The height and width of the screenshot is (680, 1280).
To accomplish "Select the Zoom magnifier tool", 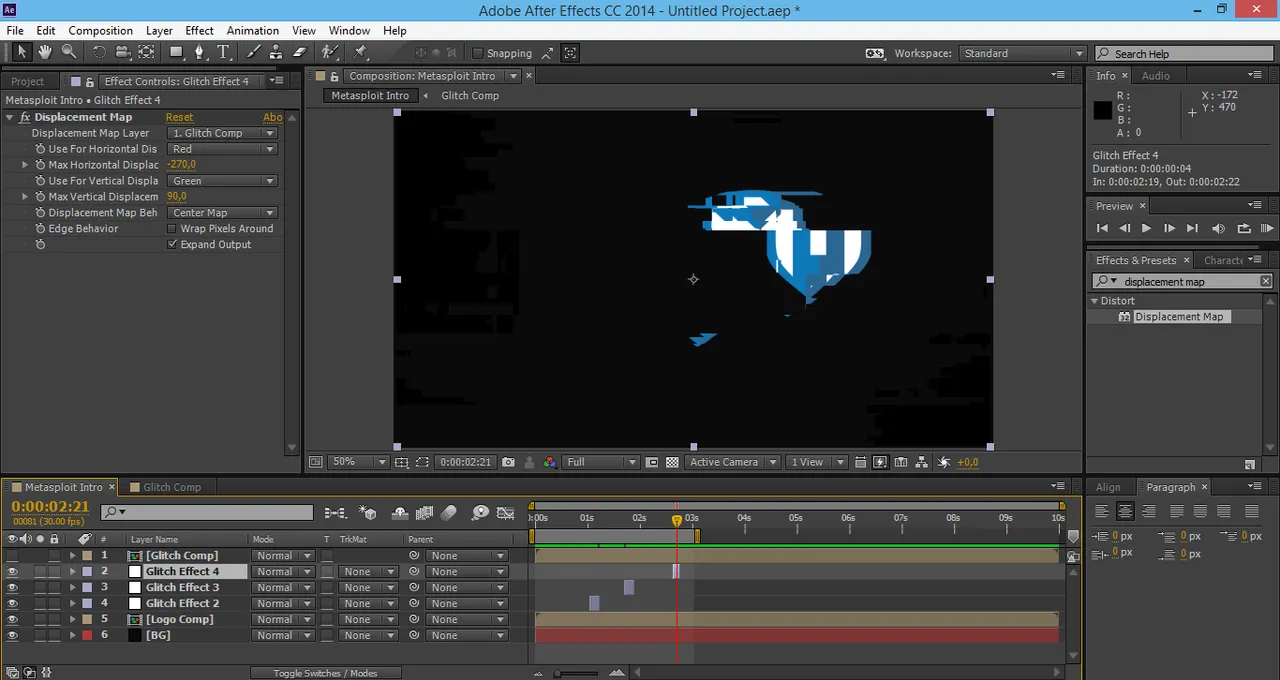I will [x=69, y=52].
